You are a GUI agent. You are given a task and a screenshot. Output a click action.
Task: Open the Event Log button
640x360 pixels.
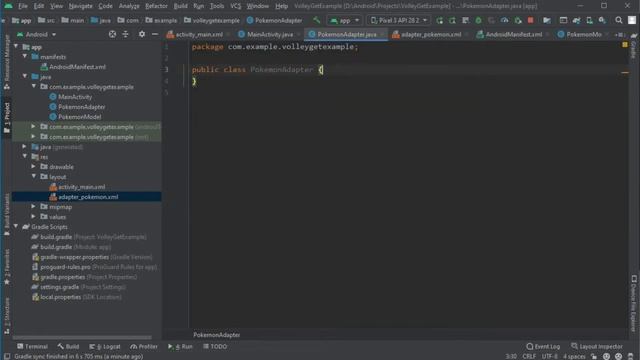[543, 347]
